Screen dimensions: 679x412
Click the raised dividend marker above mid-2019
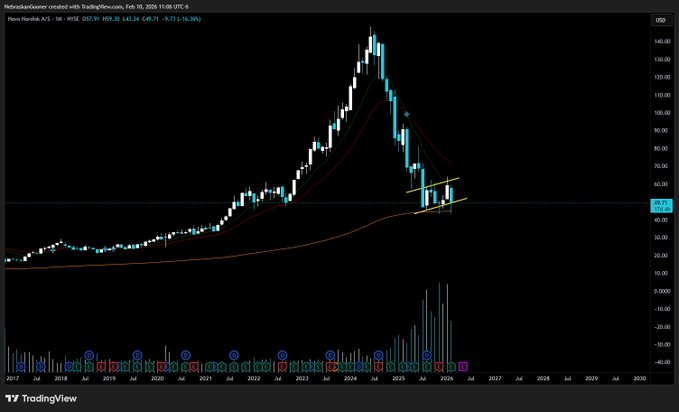[x=137, y=355]
